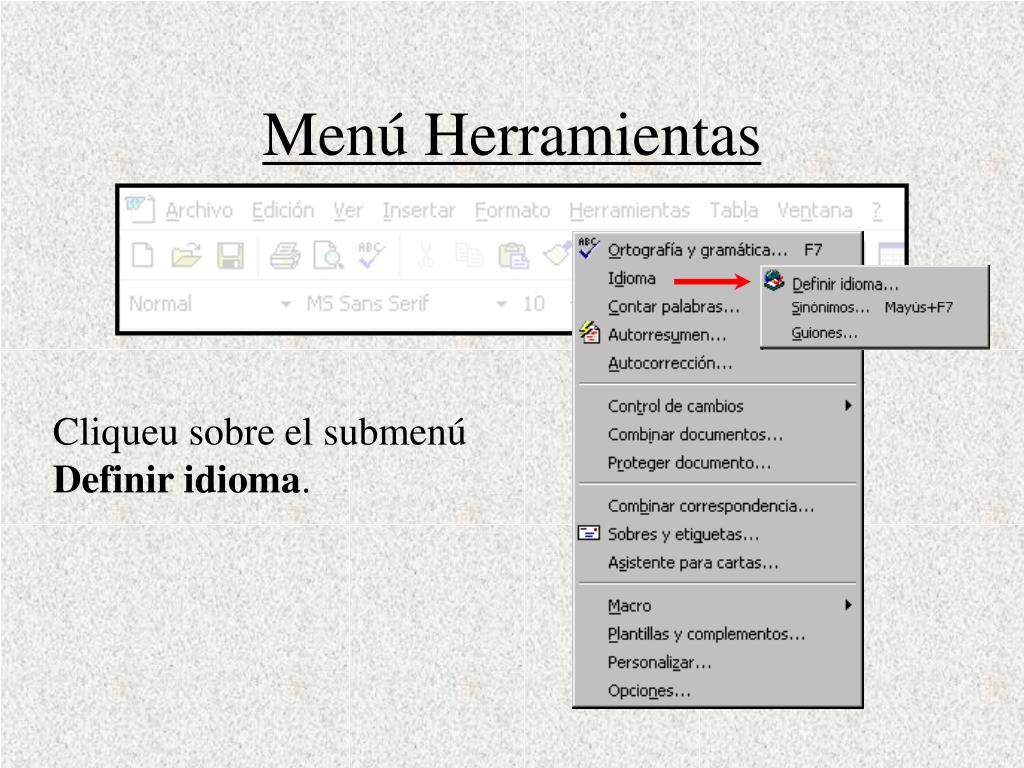Screen dimensions: 1024x768
Task: Choose Plantillas y complementos... entry
Action: [x=718, y=633]
